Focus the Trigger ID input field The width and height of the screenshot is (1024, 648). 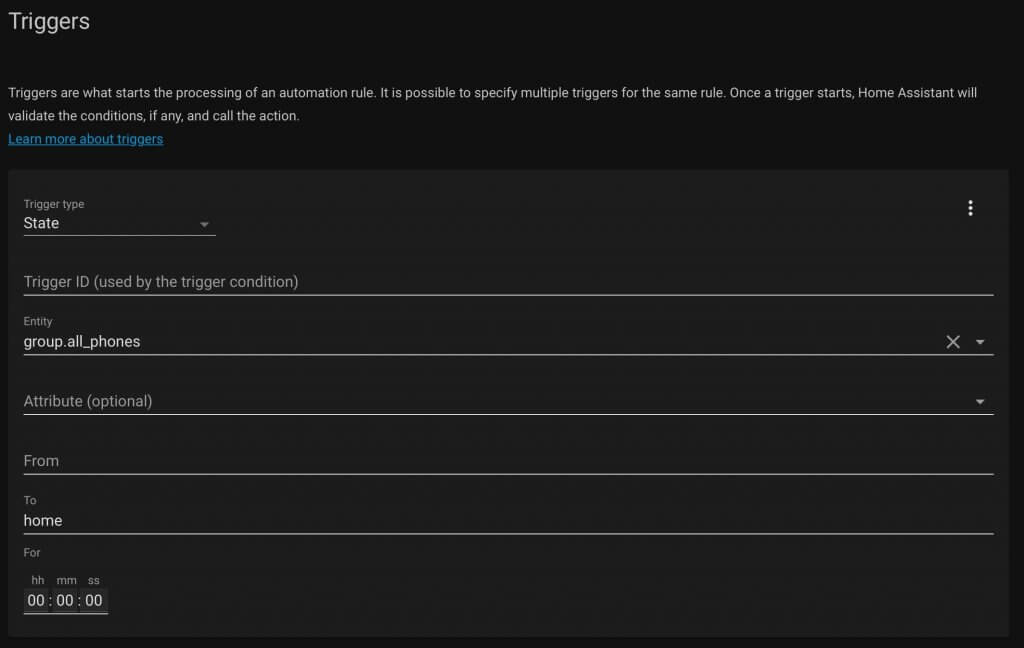tap(508, 282)
